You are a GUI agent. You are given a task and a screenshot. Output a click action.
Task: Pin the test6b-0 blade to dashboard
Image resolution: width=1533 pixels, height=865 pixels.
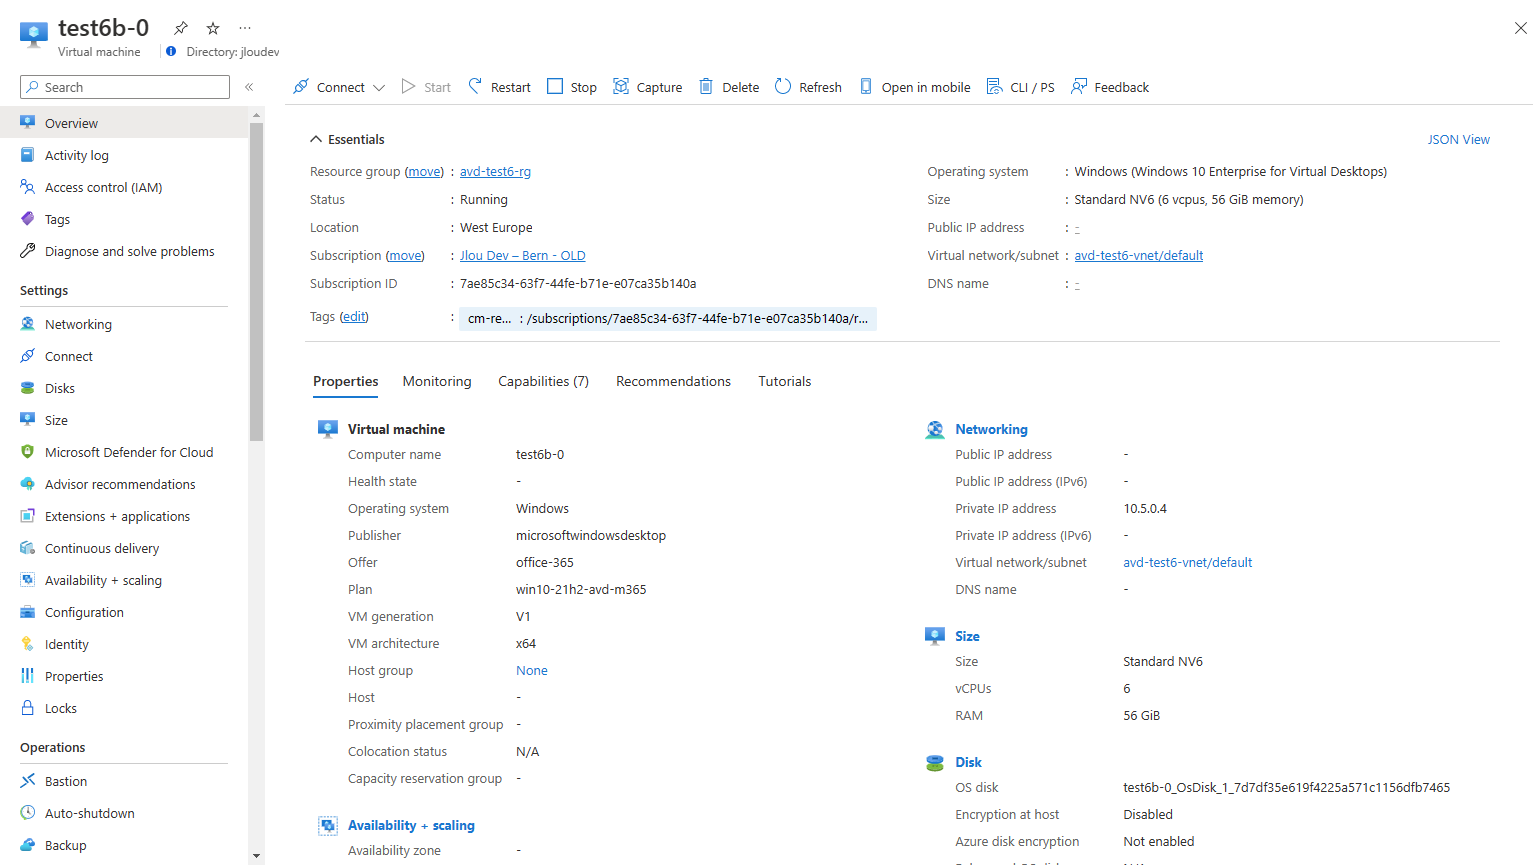pos(181,28)
